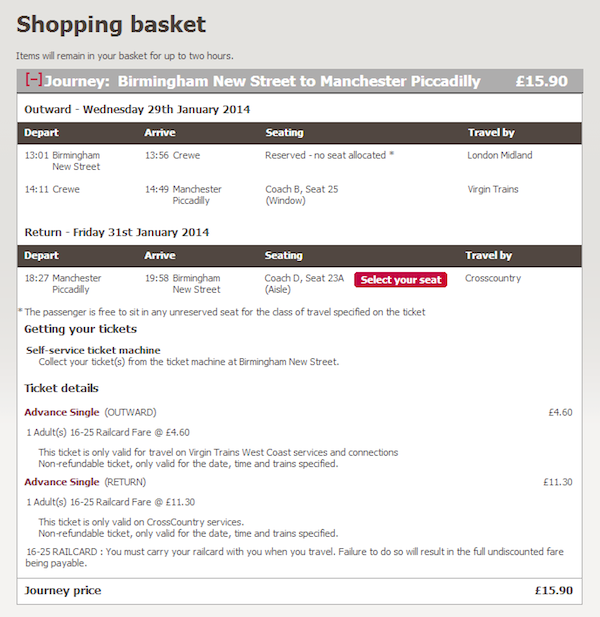Click the Arrive header in Return table
600x617 pixels.
point(160,255)
